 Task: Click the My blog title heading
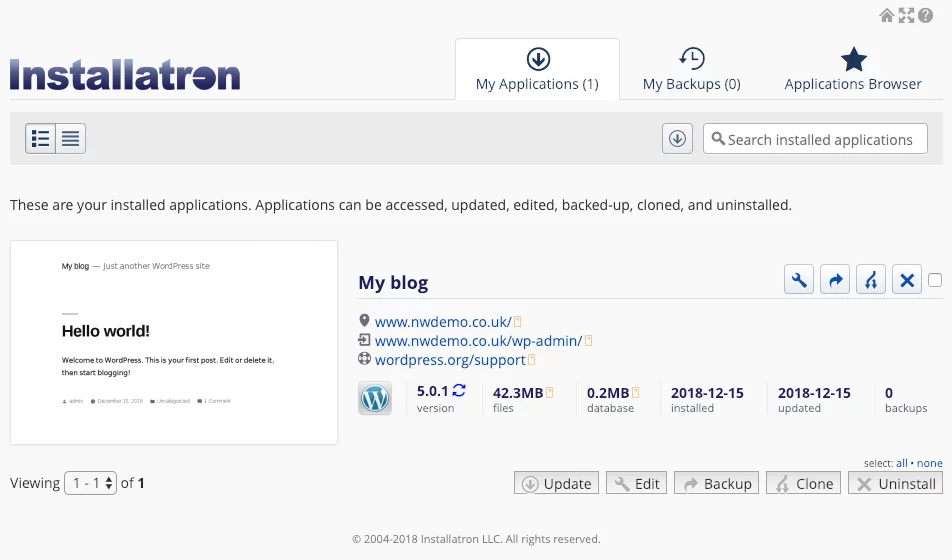tap(393, 282)
